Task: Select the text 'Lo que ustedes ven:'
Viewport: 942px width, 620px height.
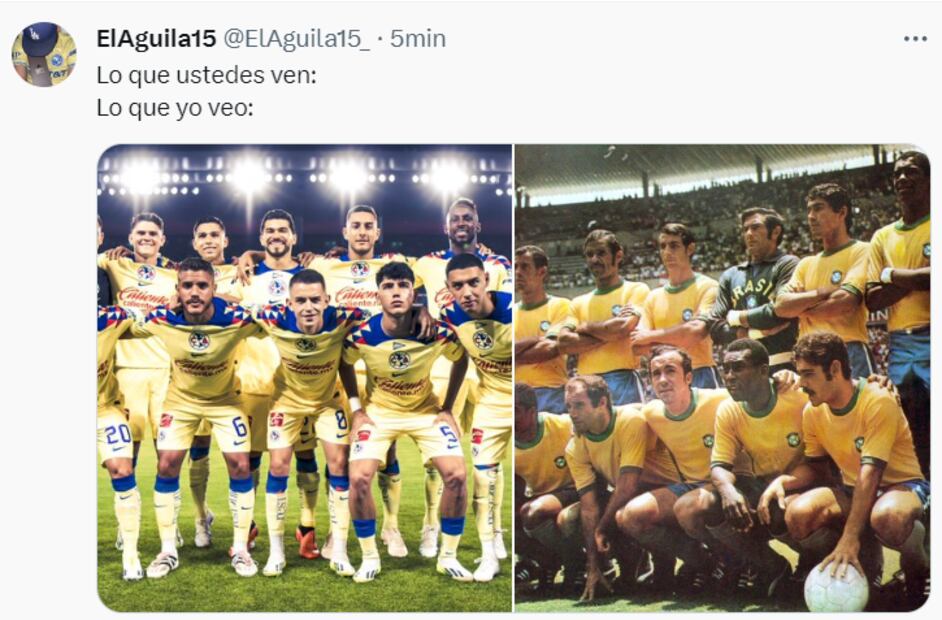Action: point(207,76)
